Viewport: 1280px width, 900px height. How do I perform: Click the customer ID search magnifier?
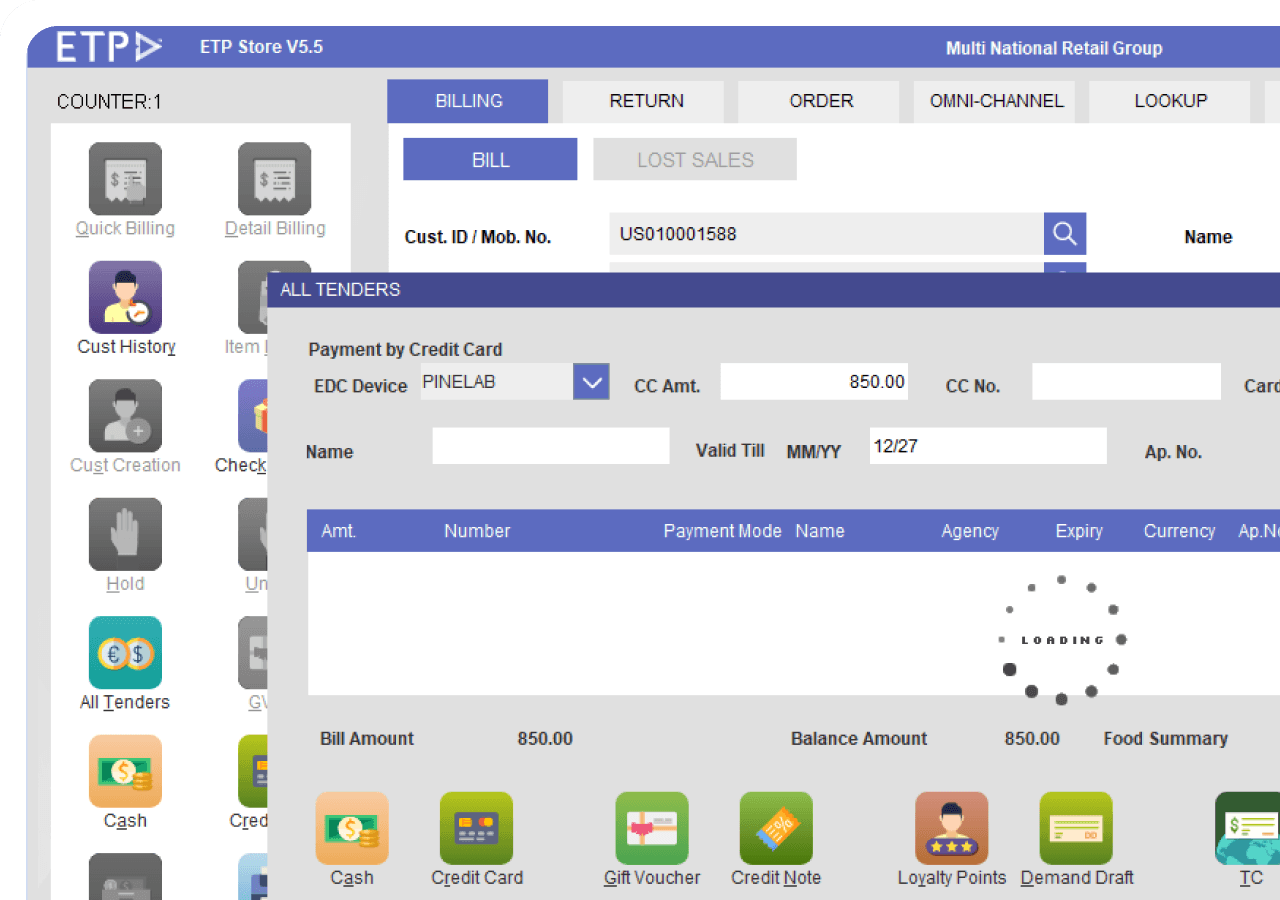click(1065, 234)
